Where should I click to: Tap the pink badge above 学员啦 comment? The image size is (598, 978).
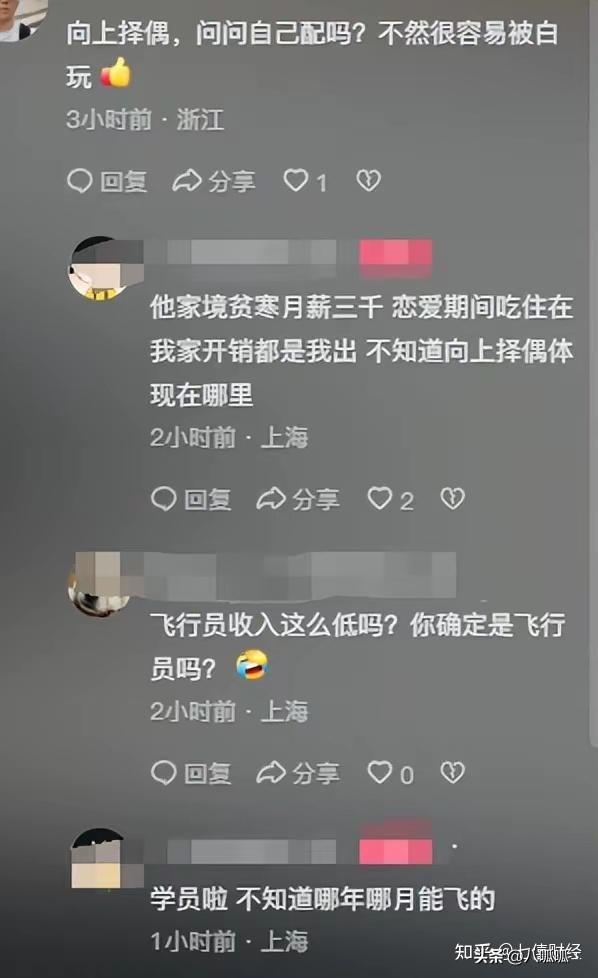tap(395, 849)
